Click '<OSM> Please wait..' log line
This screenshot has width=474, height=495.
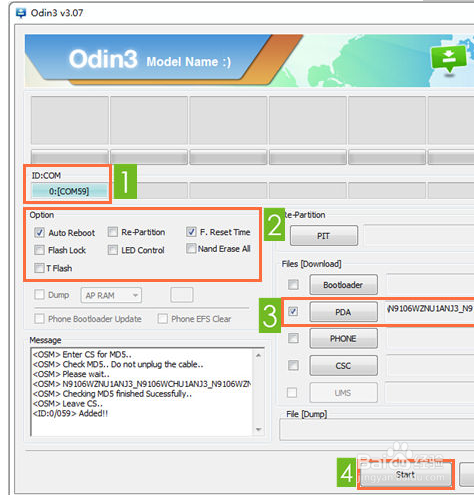[x=71, y=374]
